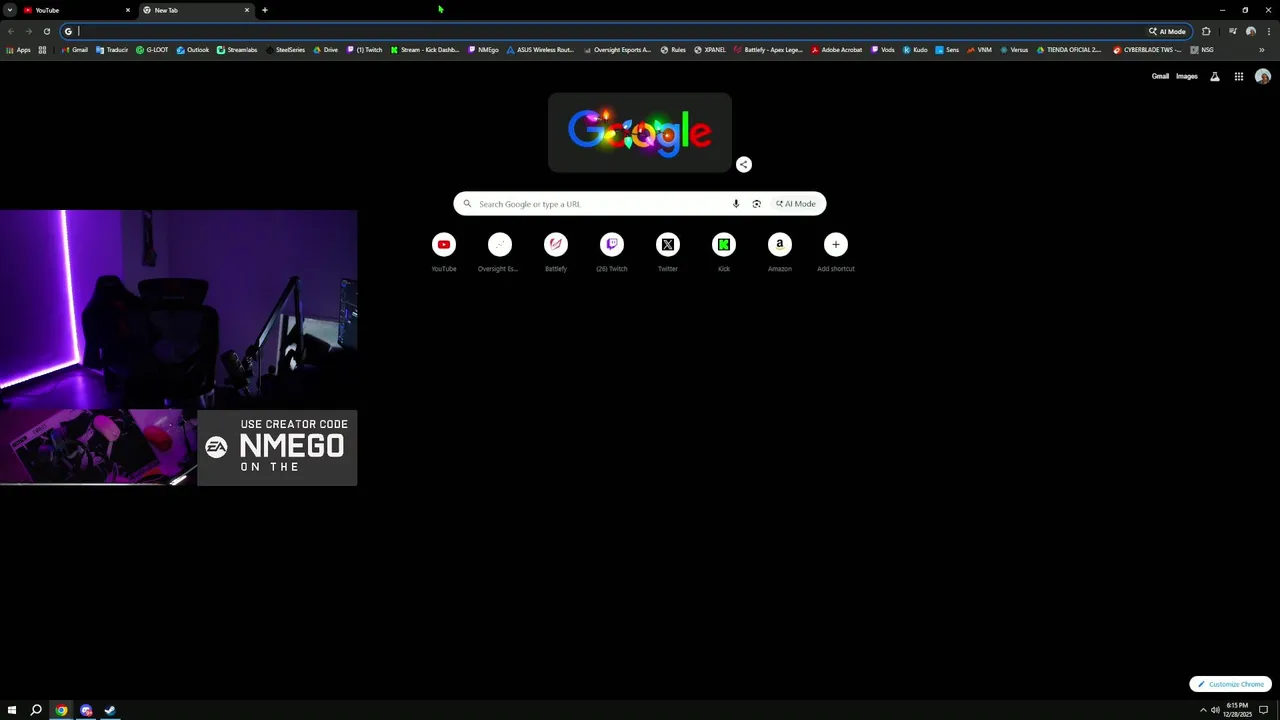Click the Google holiday doodle
The height and width of the screenshot is (720, 1280).
coord(640,132)
